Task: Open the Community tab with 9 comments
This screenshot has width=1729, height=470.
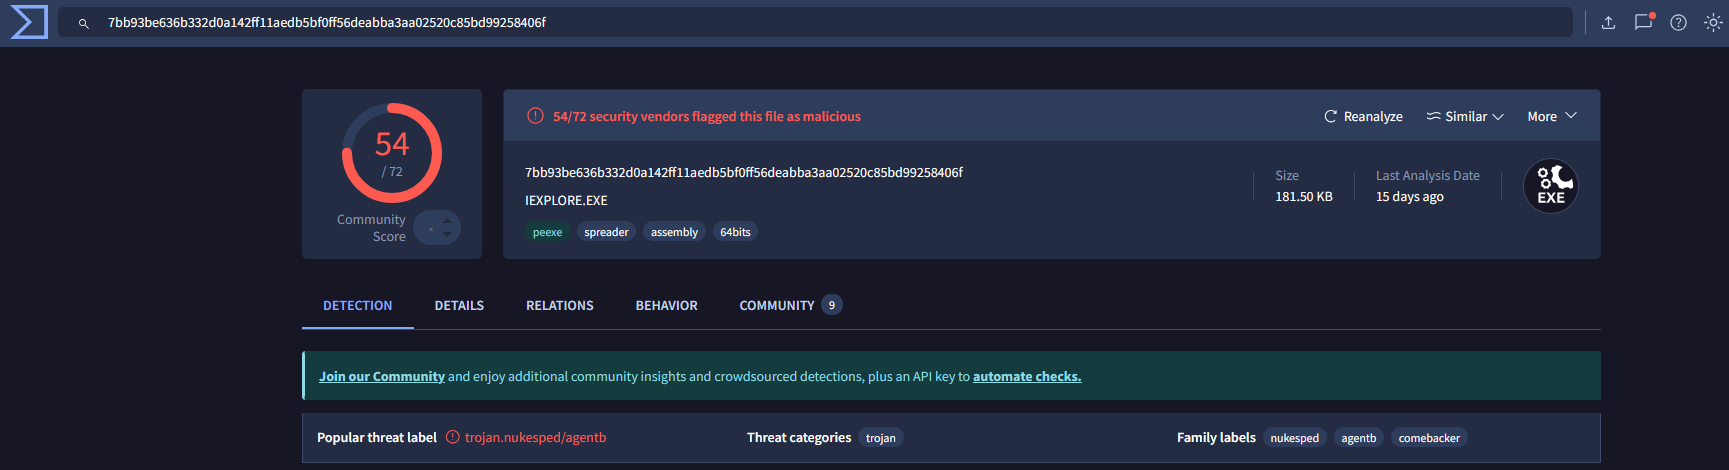Action: tap(790, 306)
